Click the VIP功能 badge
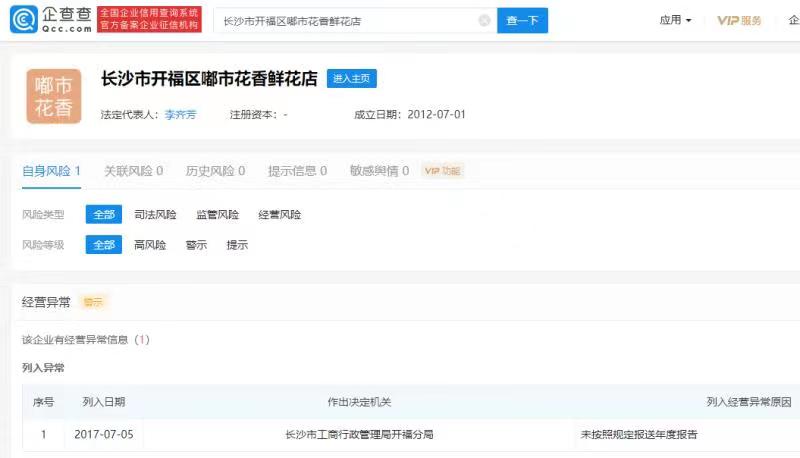 point(442,171)
